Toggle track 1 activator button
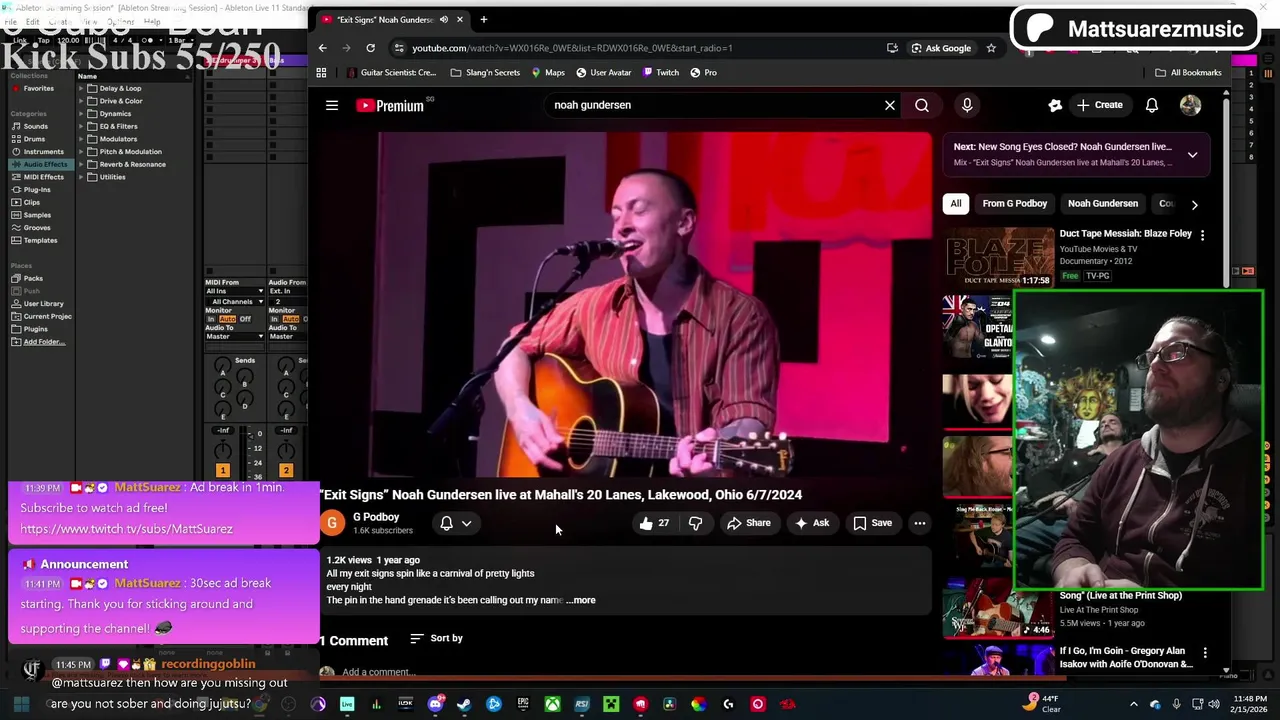 coord(222,470)
